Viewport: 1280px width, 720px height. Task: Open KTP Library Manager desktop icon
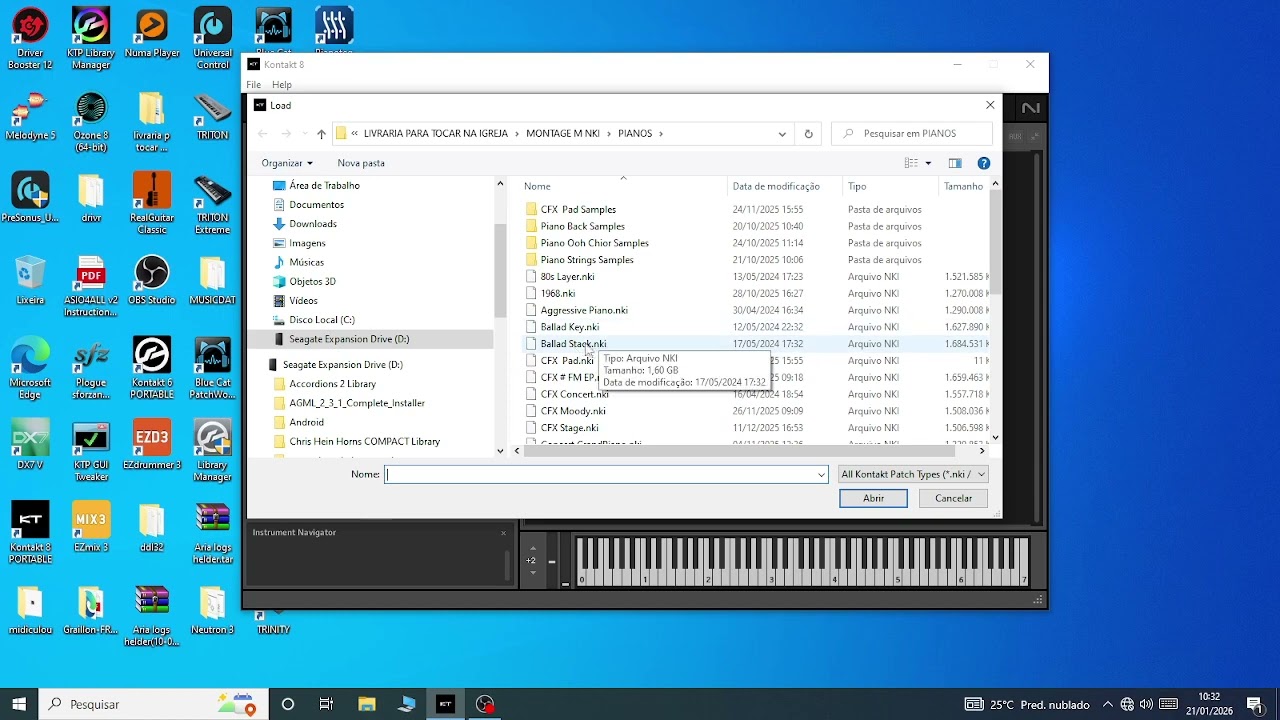coord(91,40)
